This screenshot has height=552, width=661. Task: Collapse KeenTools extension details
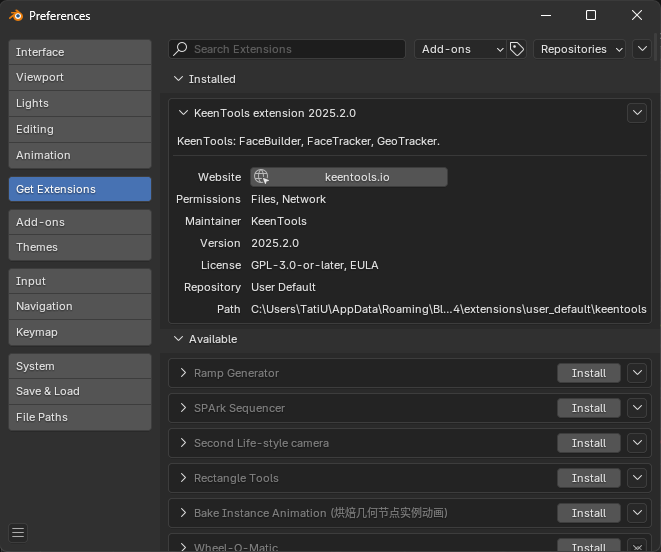click(x=183, y=113)
